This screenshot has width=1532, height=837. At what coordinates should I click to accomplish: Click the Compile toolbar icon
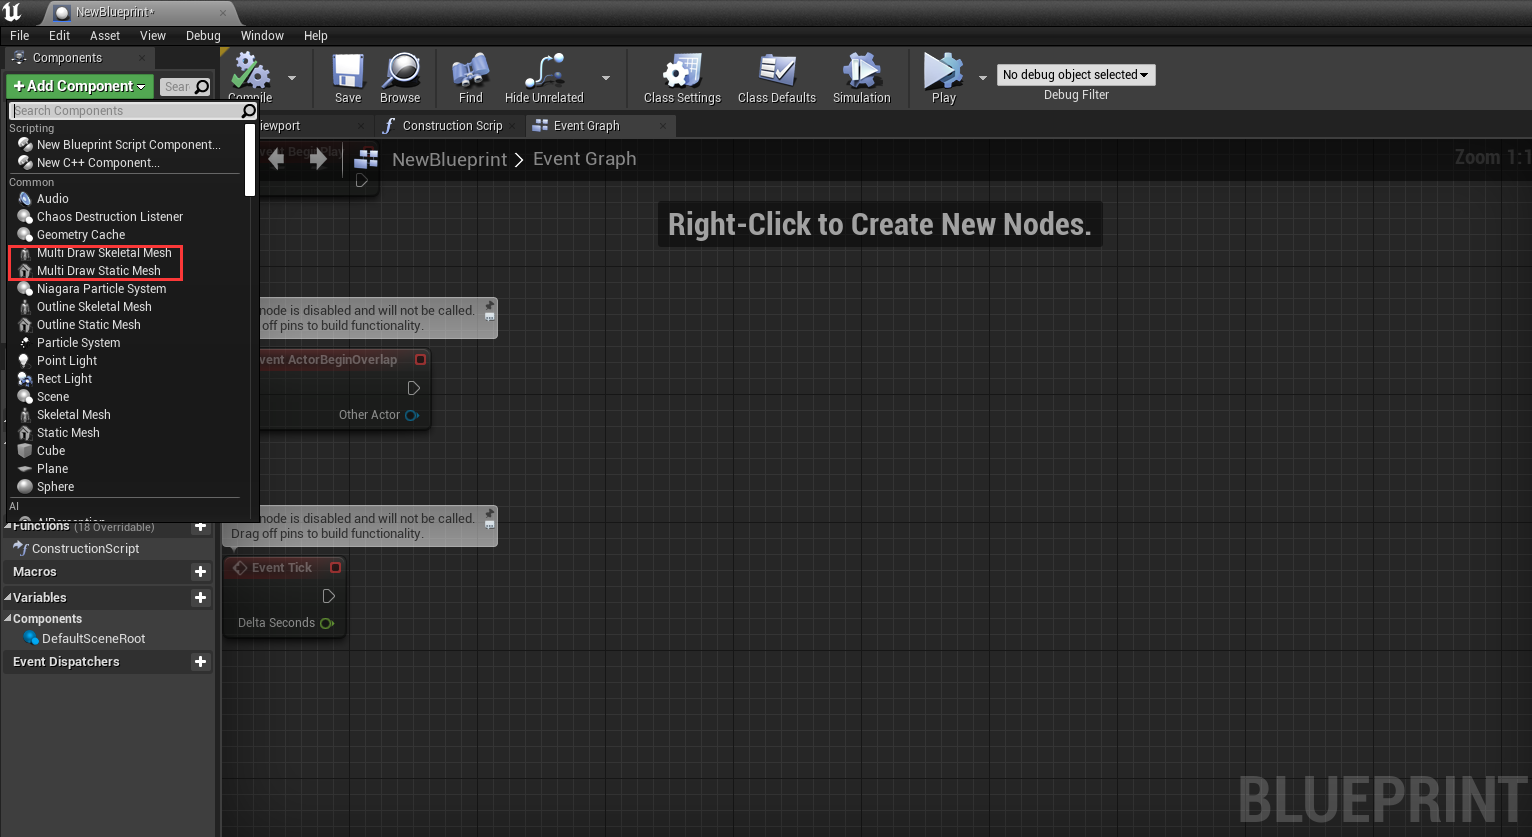coord(250,72)
